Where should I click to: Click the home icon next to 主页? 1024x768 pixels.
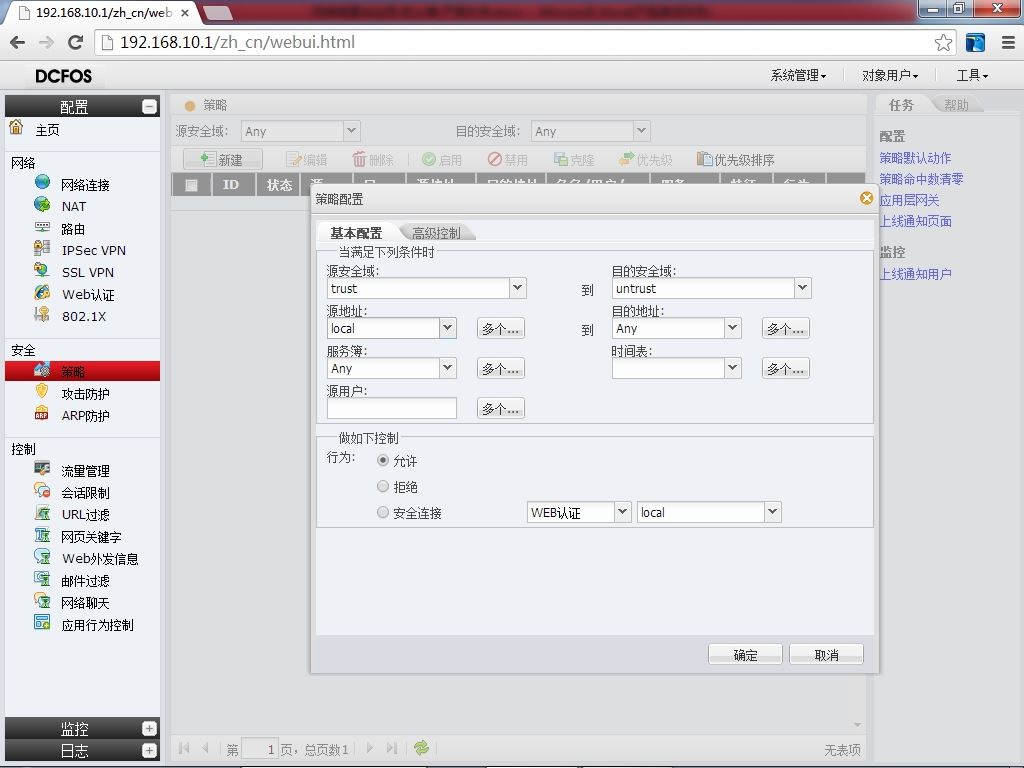coord(16,127)
